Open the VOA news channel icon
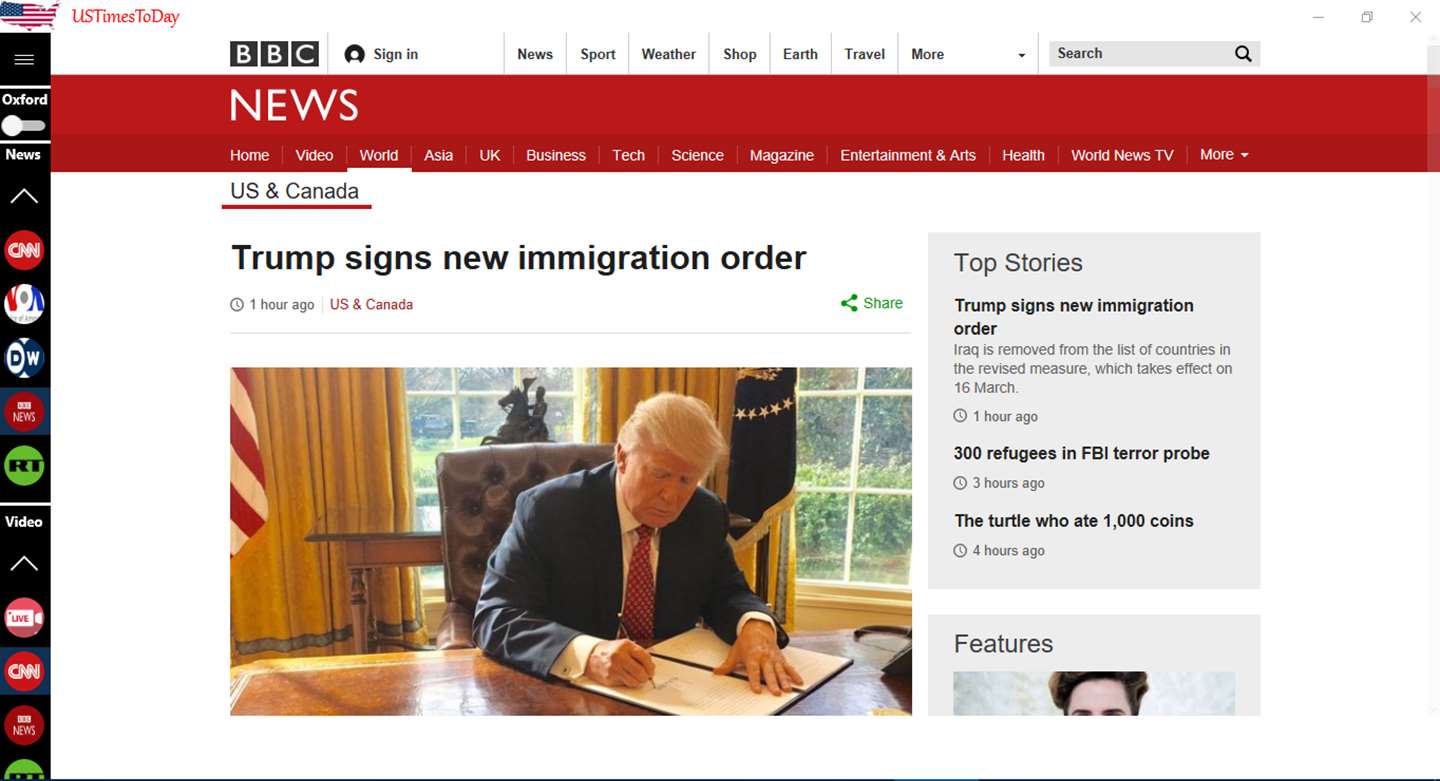 click(24, 304)
